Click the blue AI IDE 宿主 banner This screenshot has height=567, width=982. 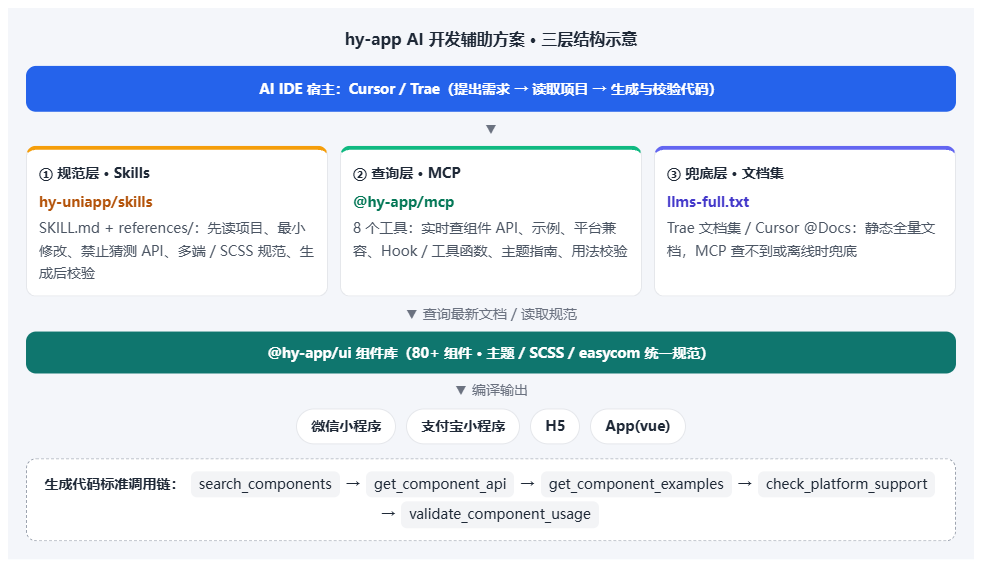pyautogui.click(x=490, y=89)
